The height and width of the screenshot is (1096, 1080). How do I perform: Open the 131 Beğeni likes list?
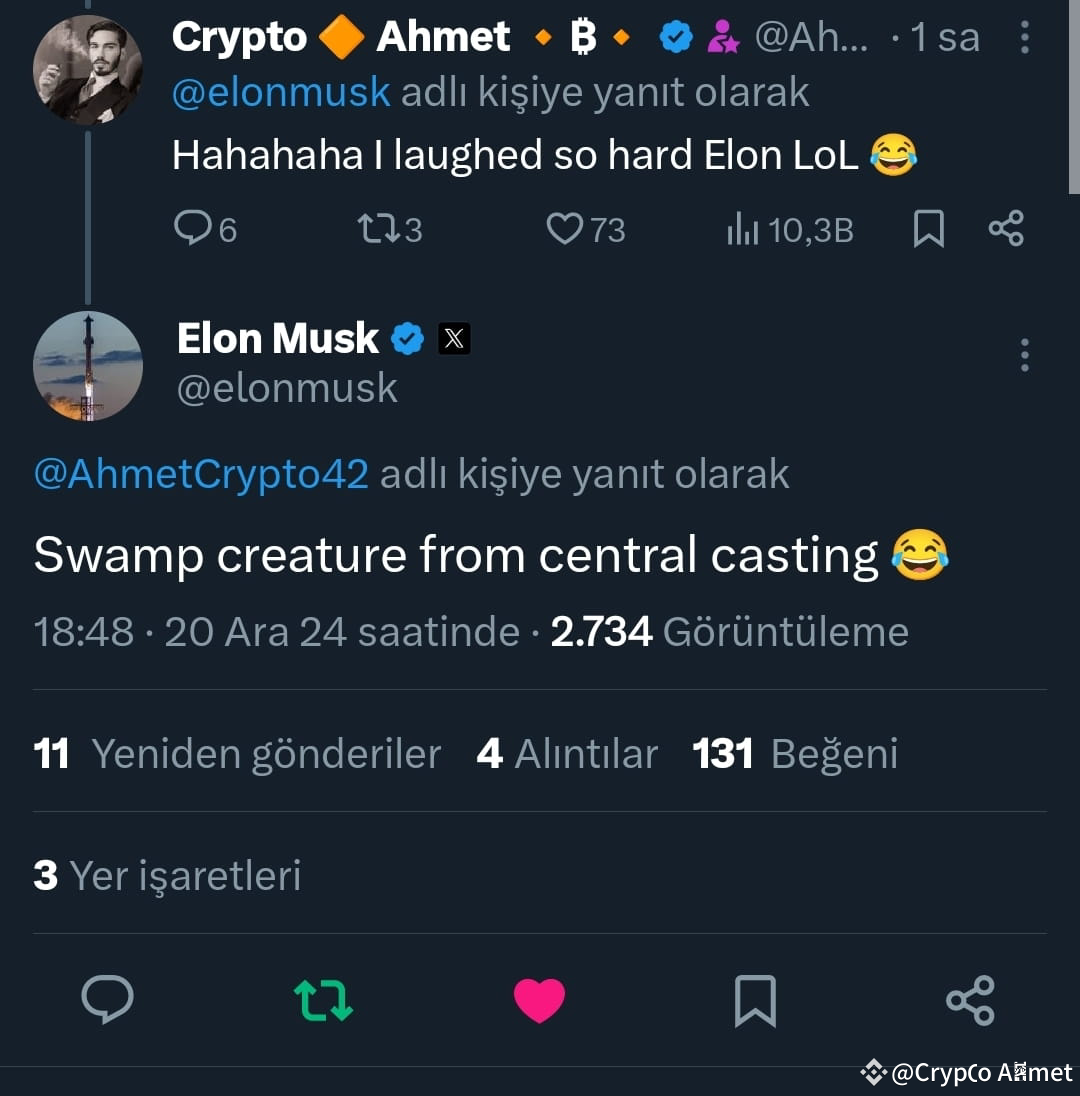tap(793, 754)
